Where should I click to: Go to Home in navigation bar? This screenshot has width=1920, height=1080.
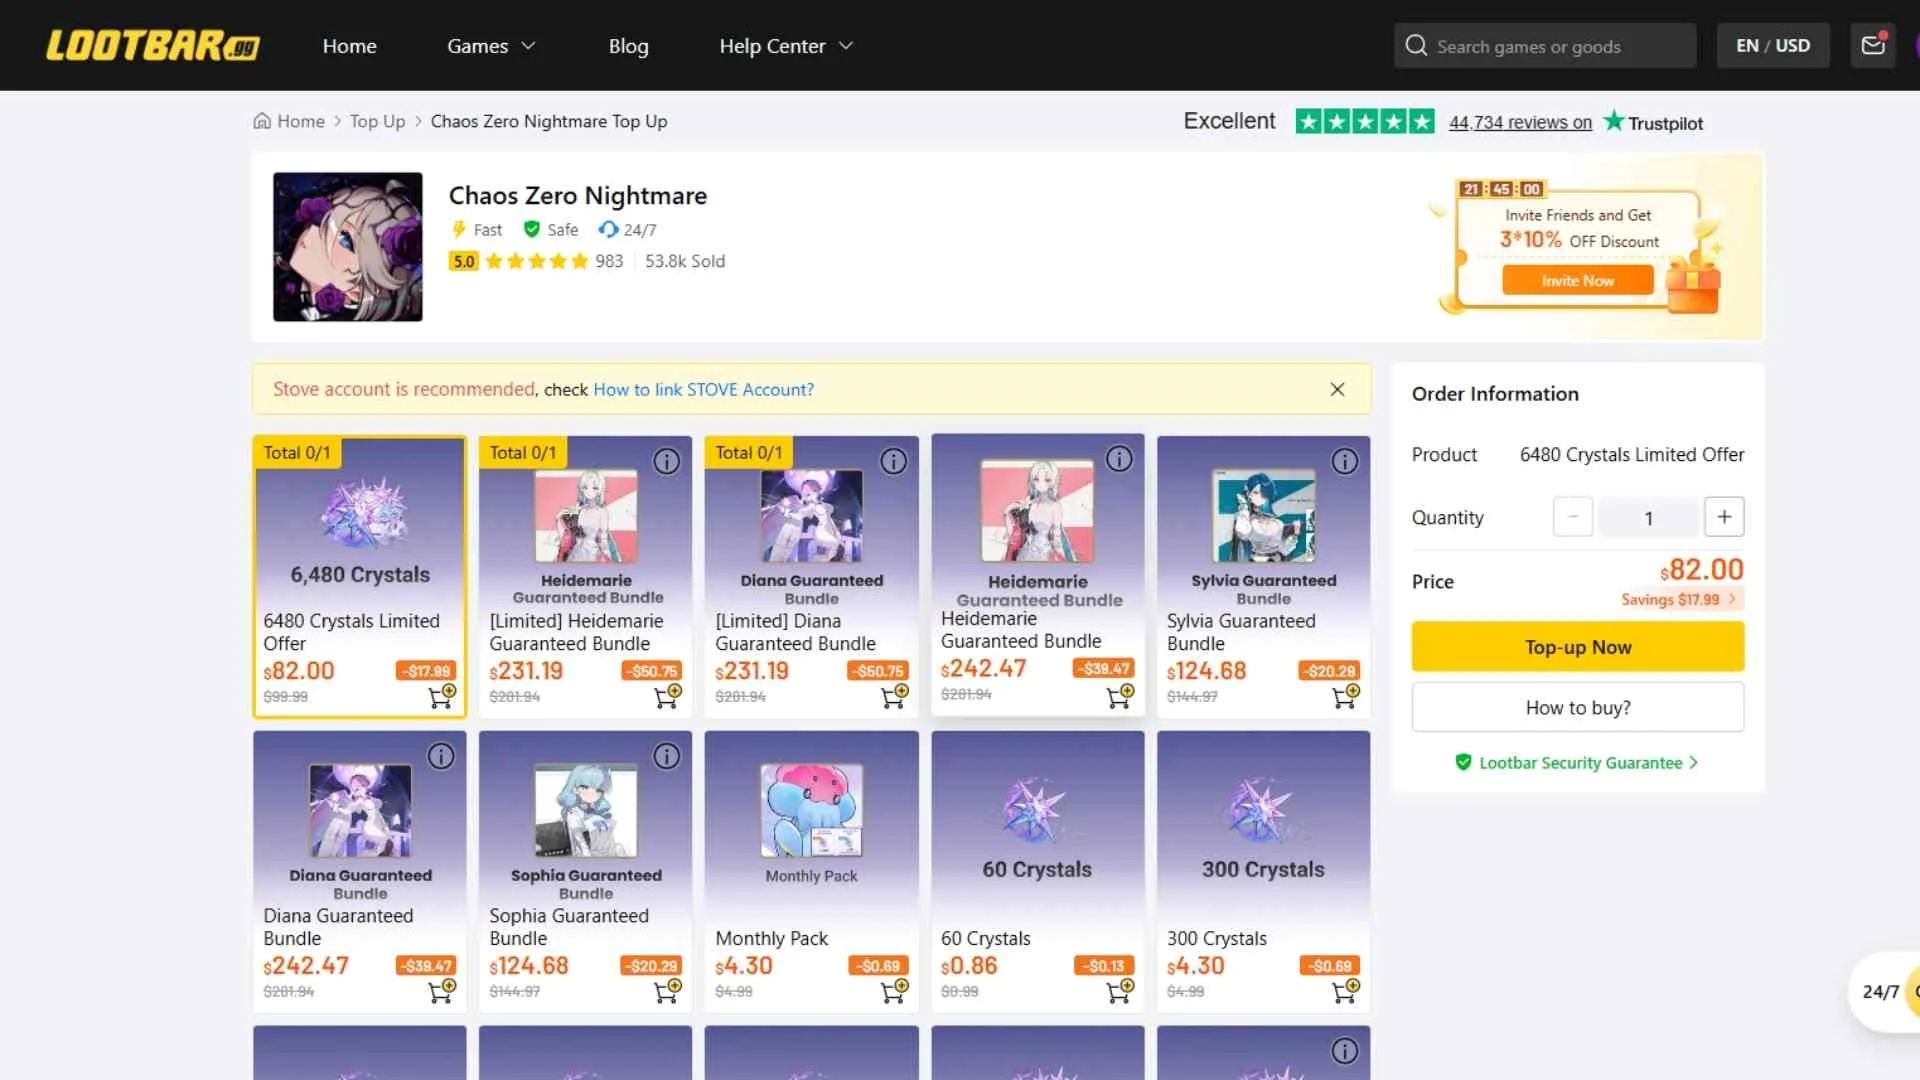pyautogui.click(x=349, y=46)
